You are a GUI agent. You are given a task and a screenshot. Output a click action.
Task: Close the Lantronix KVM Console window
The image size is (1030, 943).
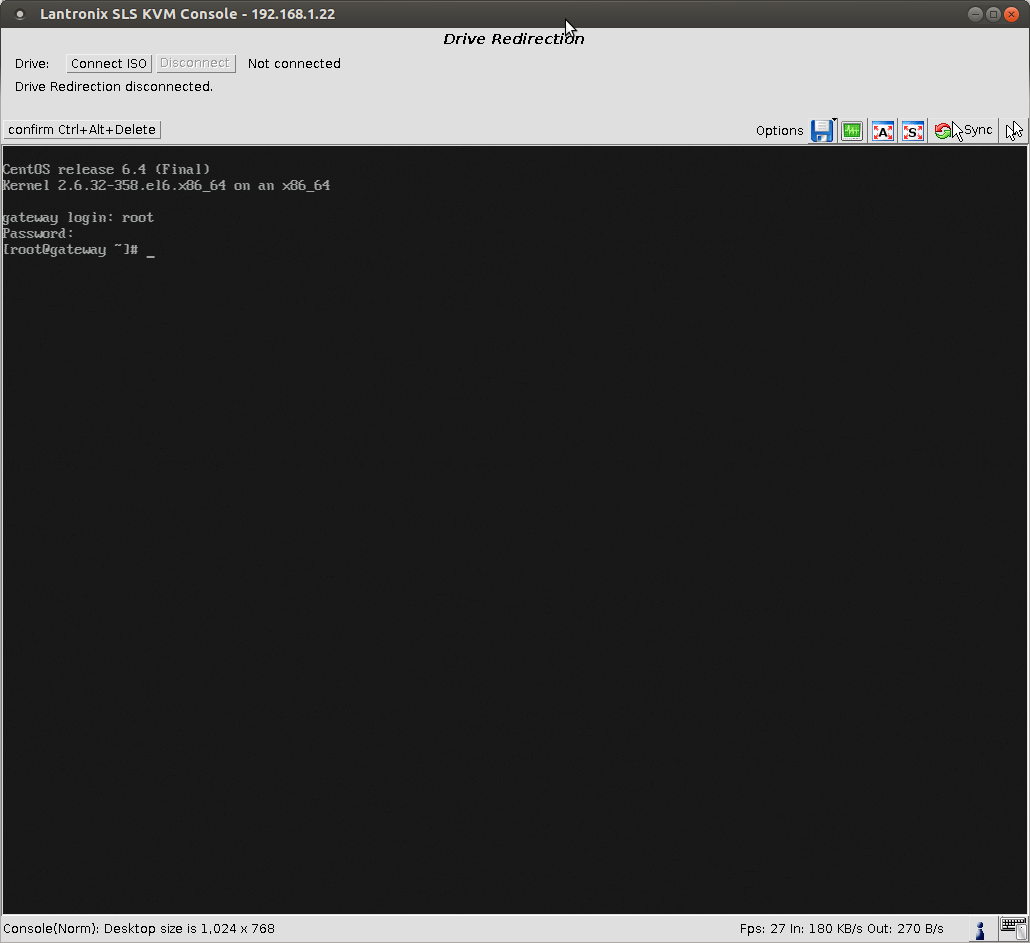click(x=1011, y=14)
